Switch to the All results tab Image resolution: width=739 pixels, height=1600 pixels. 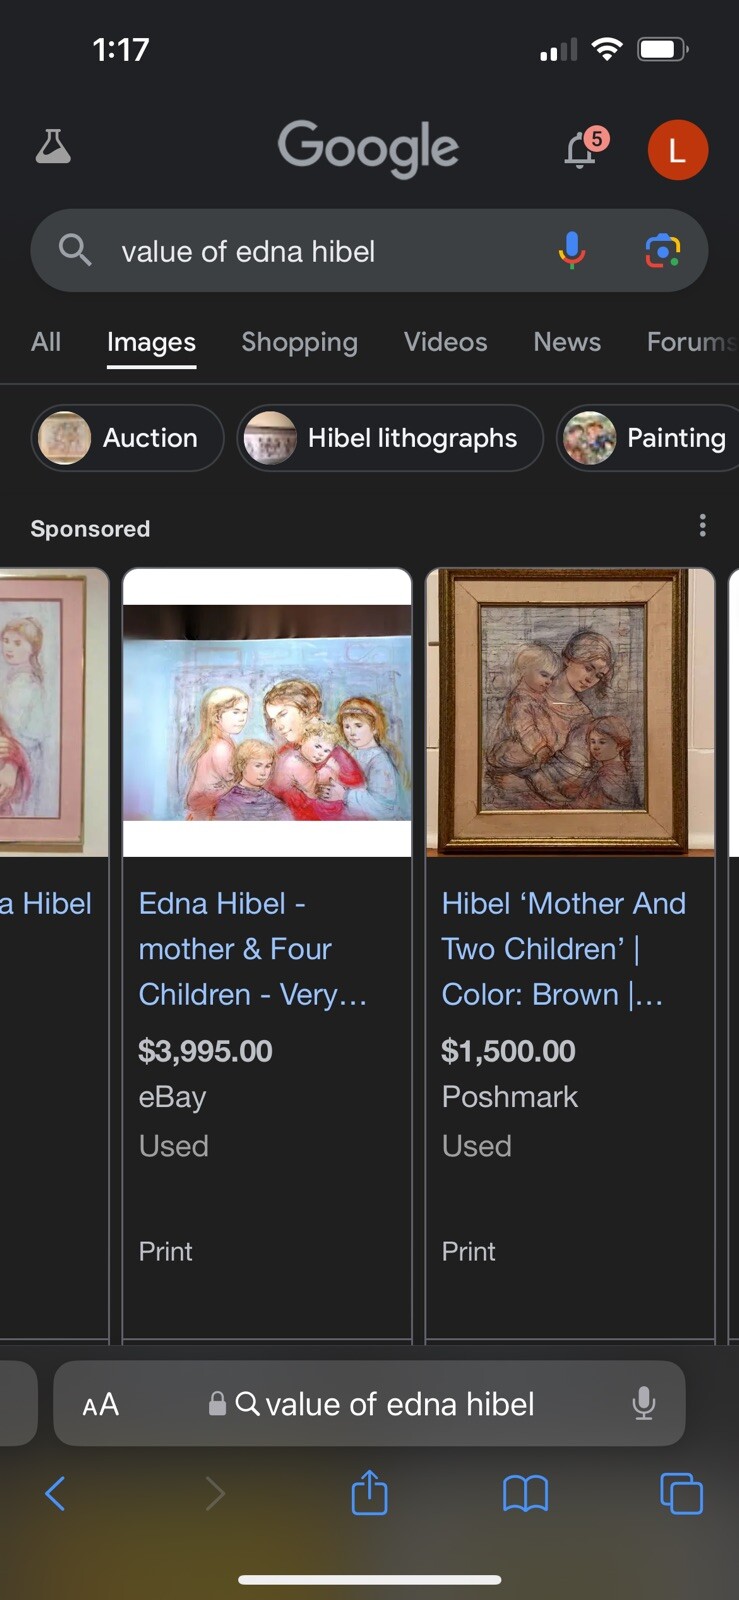pyautogui.click(x=46, y=342)
